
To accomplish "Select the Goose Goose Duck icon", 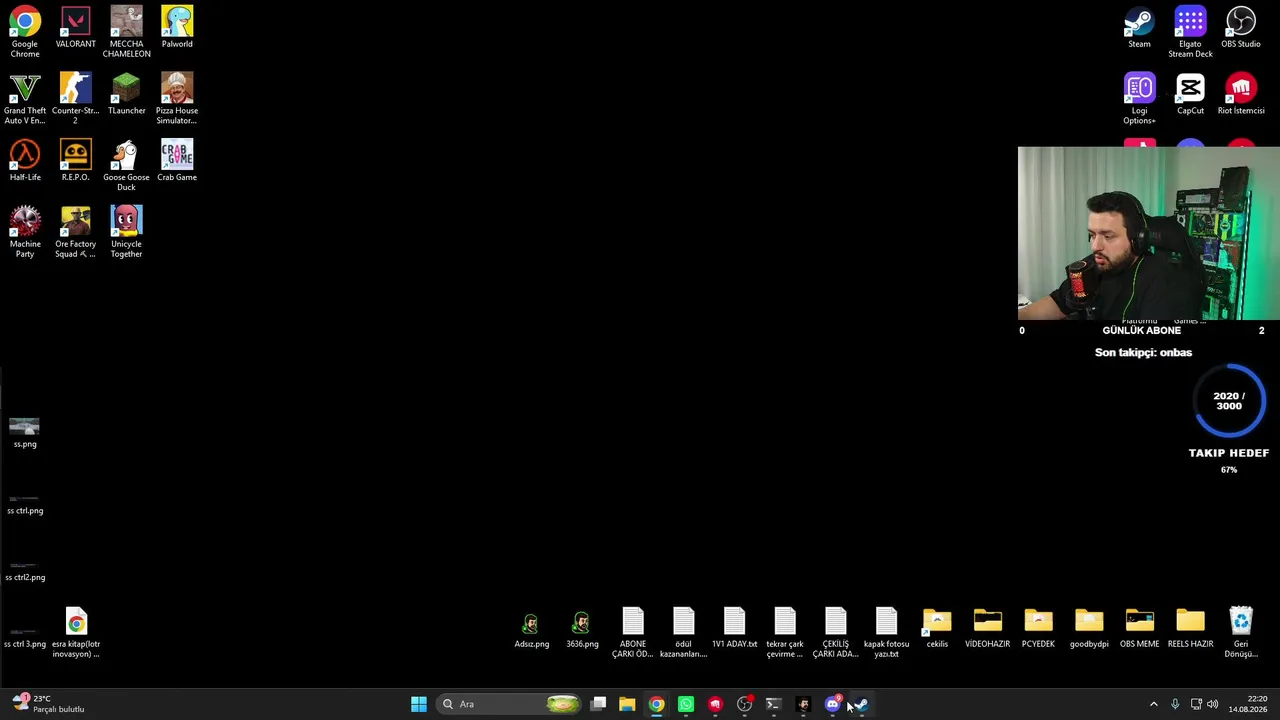I will pos(126,166).
